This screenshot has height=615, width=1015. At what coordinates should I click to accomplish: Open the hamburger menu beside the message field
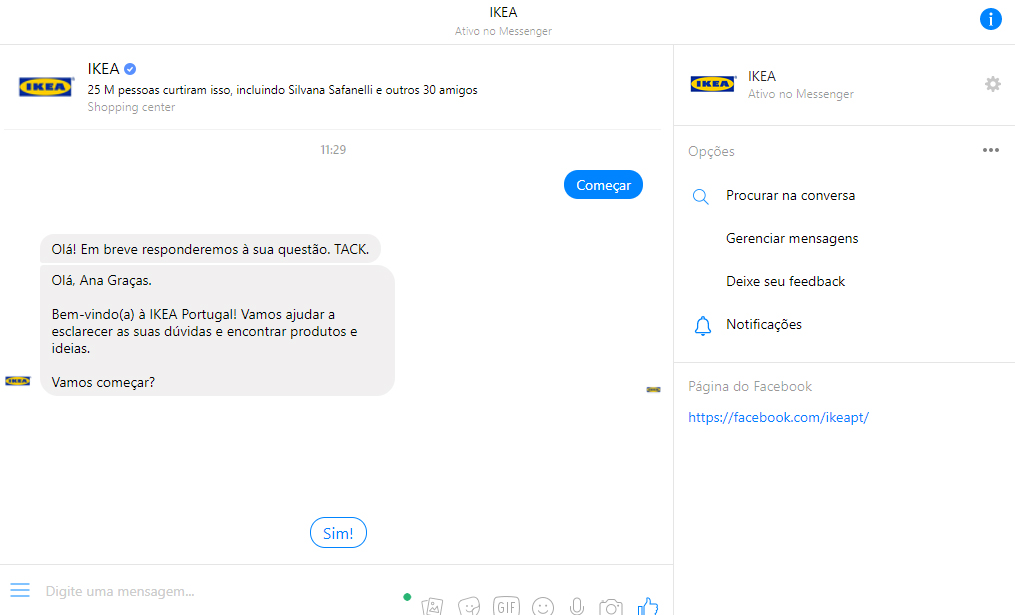(x=20, y=590)
